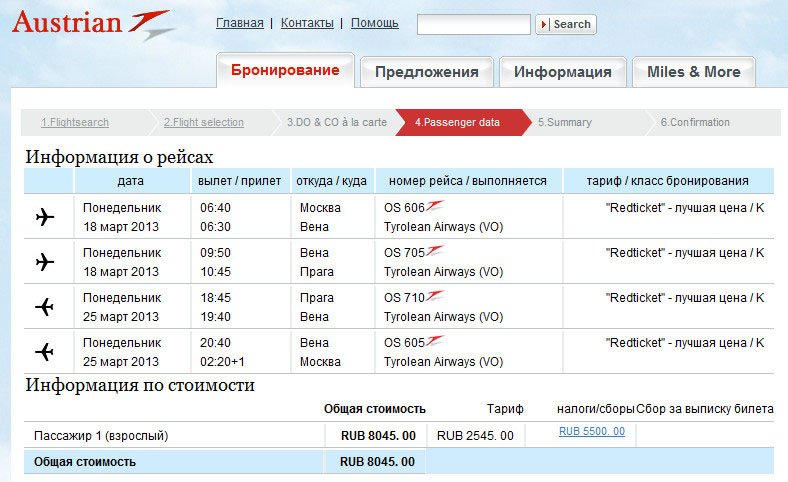Image resolution: width=788 pixels, height=482 pixels.
Task: Click 'Пассажир 1 (взрослый)' row label
Action: coord(101,436)
